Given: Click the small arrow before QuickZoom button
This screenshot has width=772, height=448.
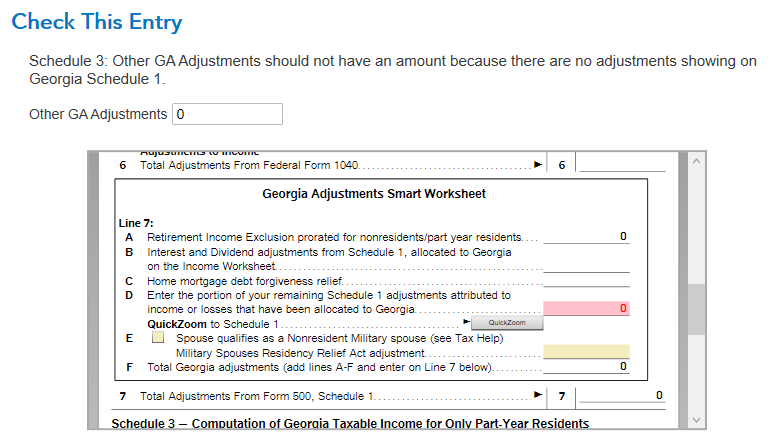Looking at the screenshot, I should tap(466, 321).
